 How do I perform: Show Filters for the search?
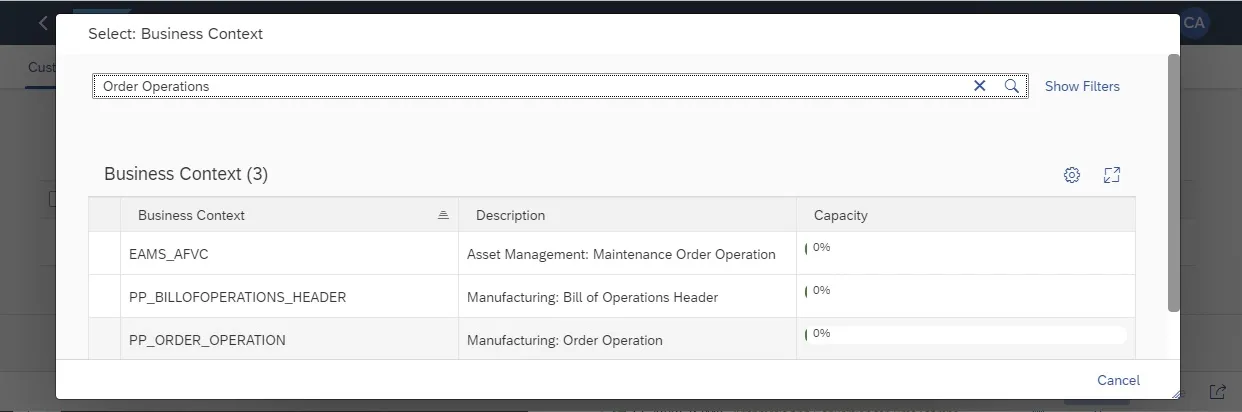(x=1082, y=86)
